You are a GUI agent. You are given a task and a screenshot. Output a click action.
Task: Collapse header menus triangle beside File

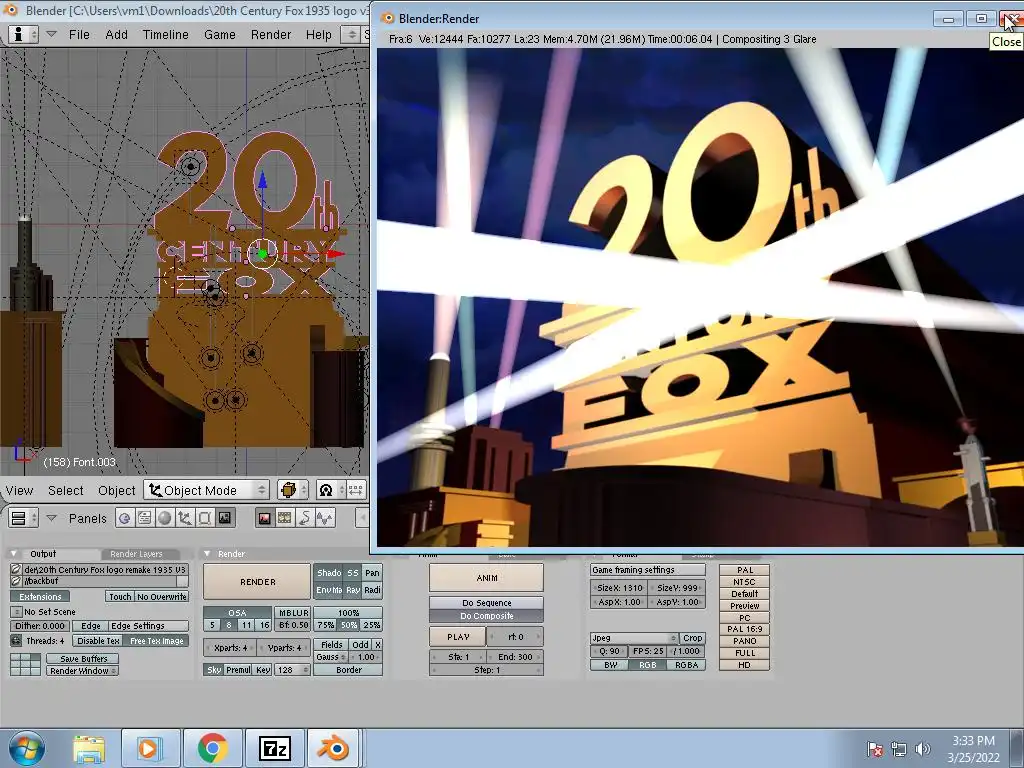[x=52, y=34]
